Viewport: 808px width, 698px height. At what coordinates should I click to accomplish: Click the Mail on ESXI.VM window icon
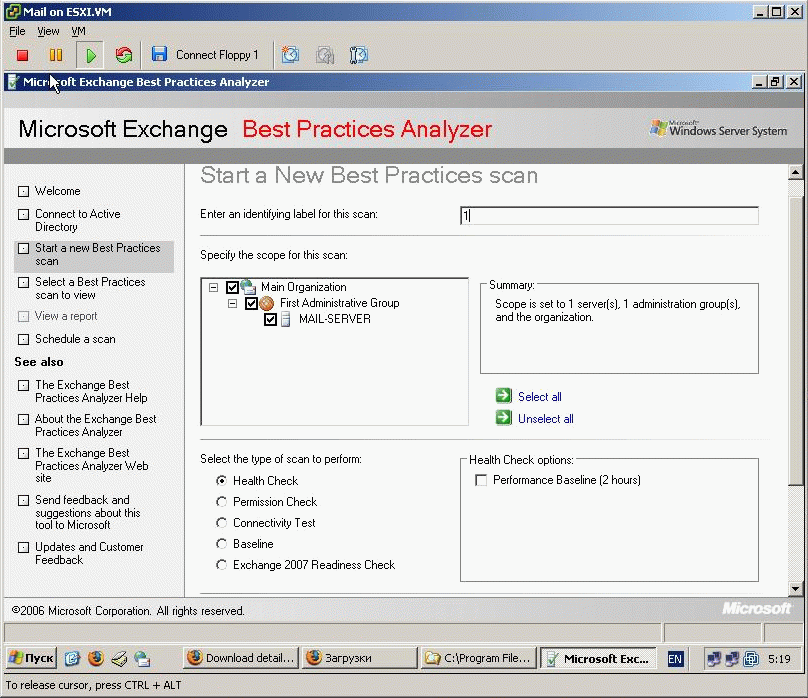pyautogui.click(x=12, y=11)
